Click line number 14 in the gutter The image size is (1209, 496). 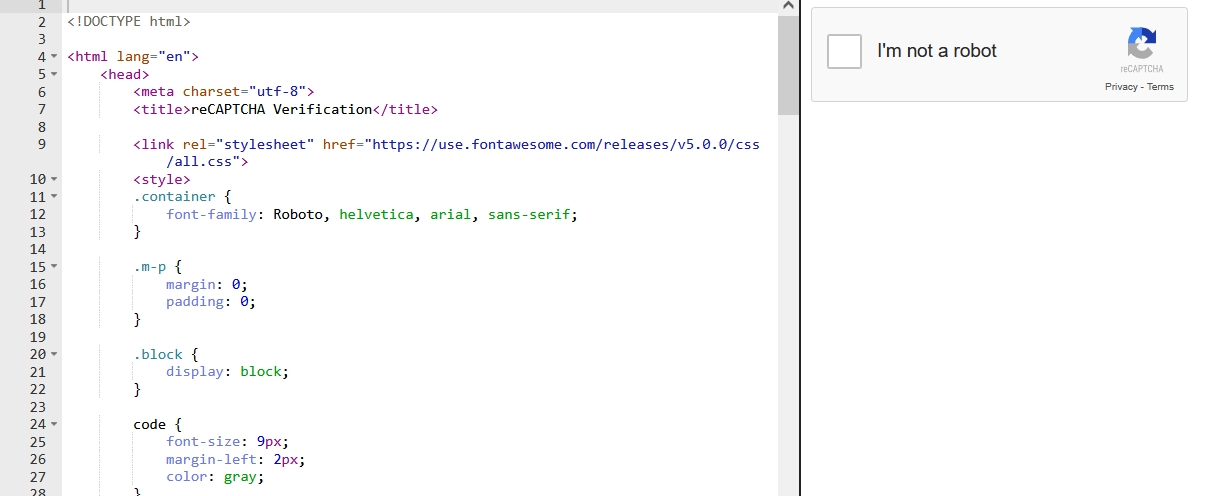click(x=38, y=249)
